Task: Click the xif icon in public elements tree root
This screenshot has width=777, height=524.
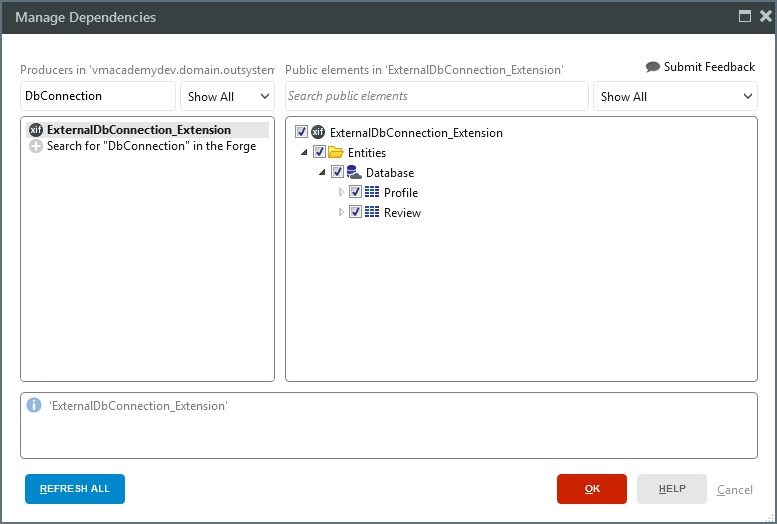Action: pos(318,132)
